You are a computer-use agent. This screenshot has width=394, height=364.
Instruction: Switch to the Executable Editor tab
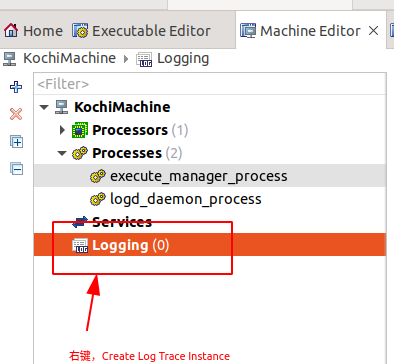(x=142, y=31)
